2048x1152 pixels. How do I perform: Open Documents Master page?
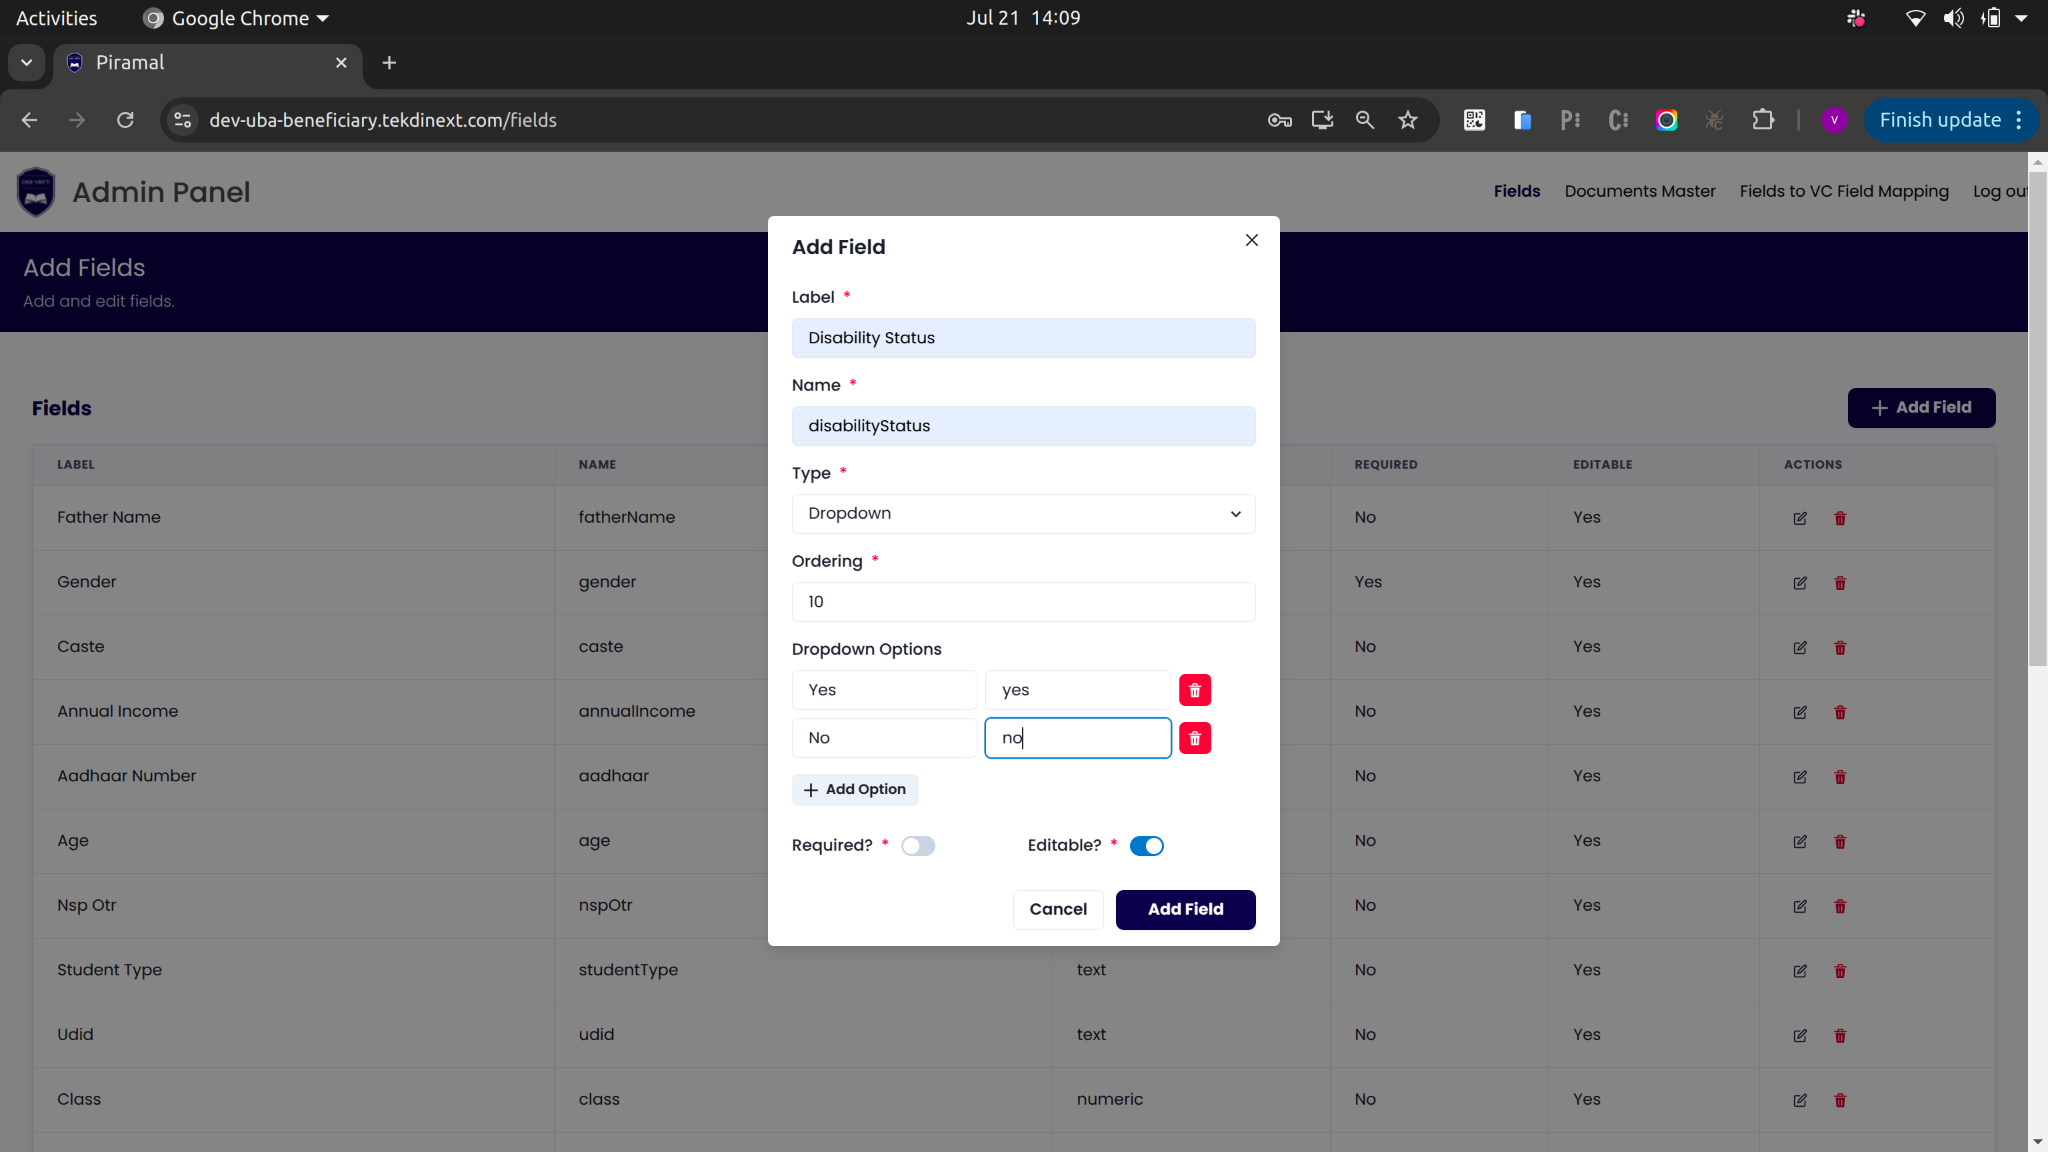coord(1639,191)
